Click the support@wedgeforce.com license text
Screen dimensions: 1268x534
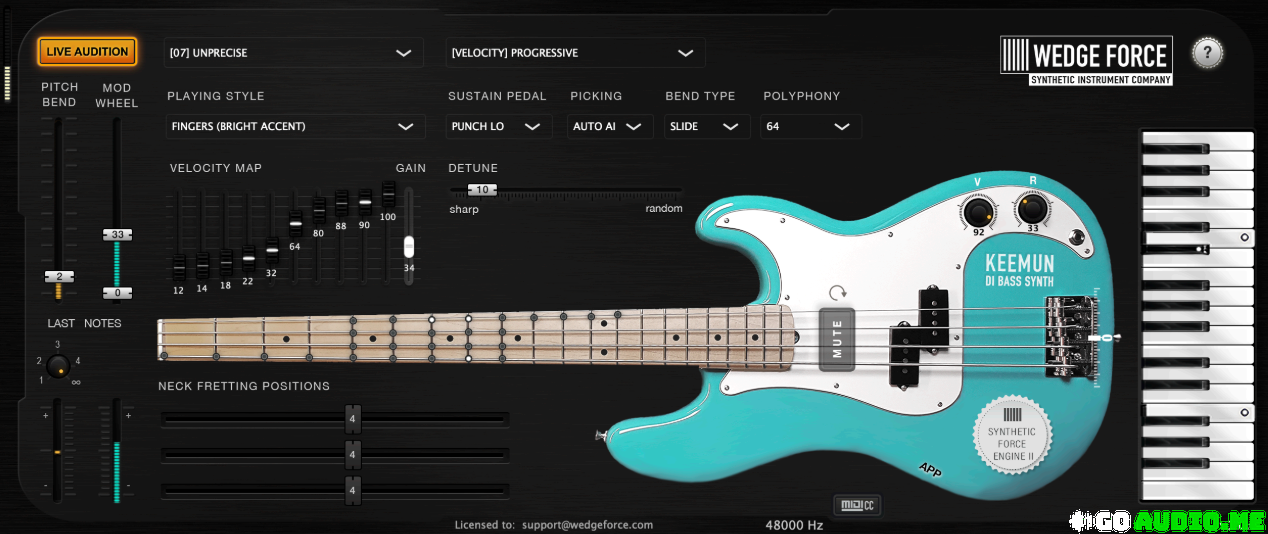point(587,524)
